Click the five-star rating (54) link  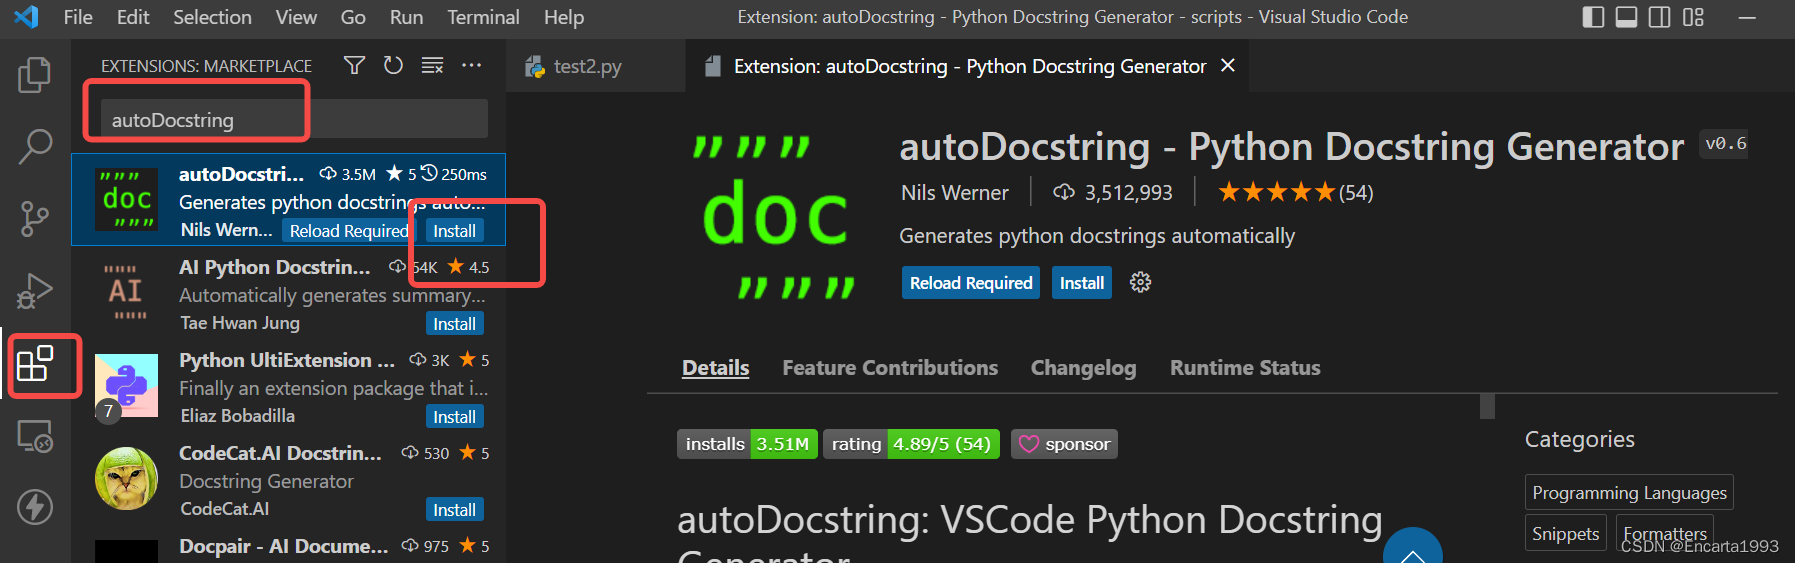(x=1295, y=193)
